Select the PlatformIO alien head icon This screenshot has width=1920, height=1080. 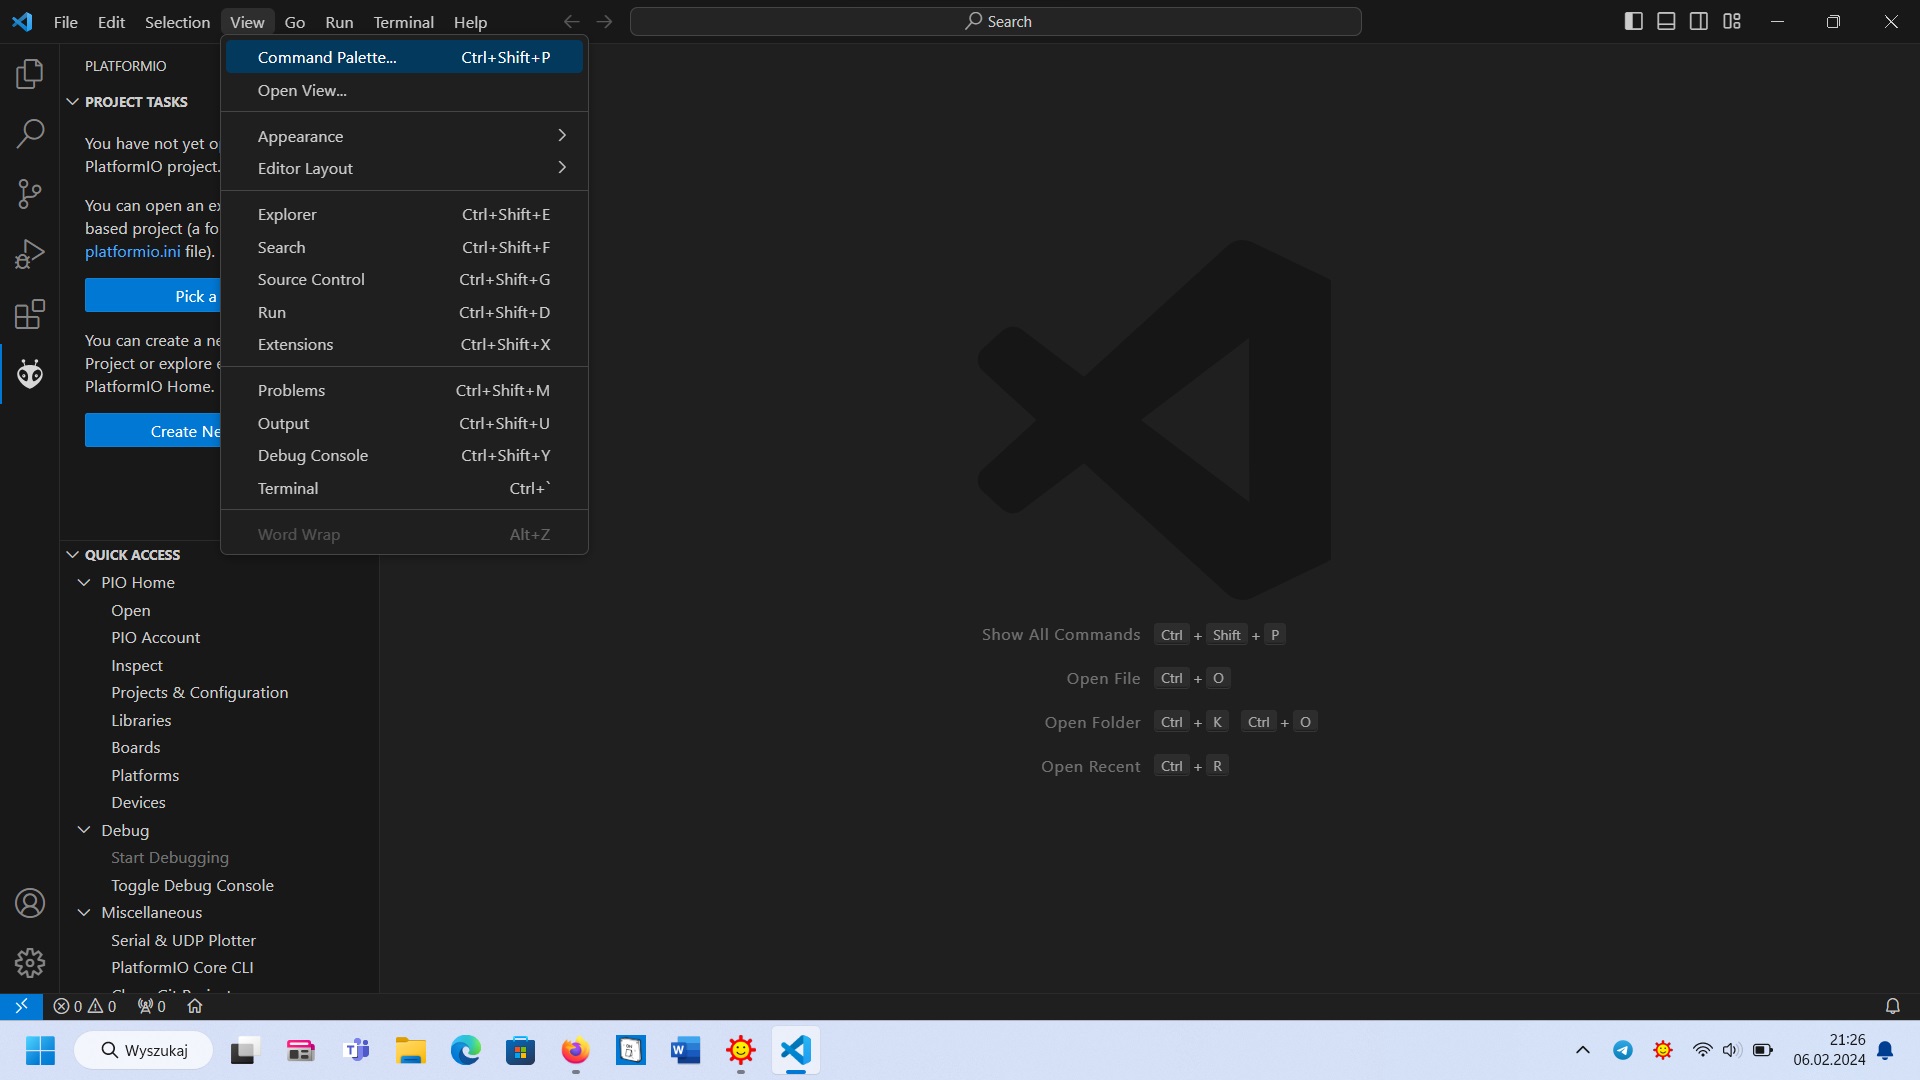click(30, 375)
